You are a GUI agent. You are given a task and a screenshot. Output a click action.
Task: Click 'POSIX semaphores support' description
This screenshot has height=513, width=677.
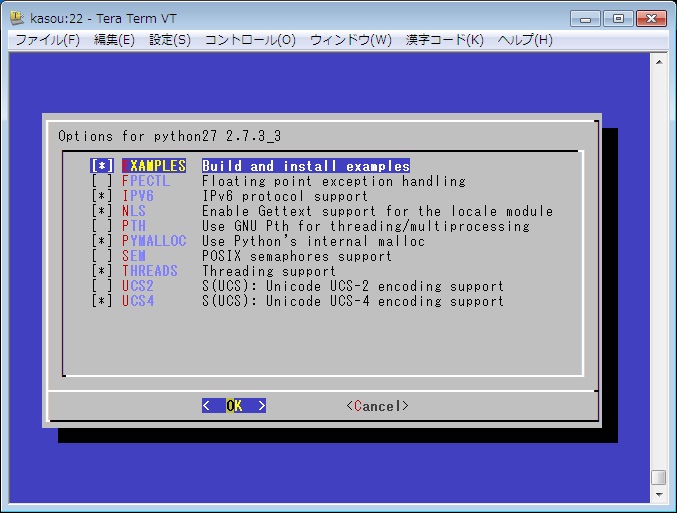pos(297,256)
